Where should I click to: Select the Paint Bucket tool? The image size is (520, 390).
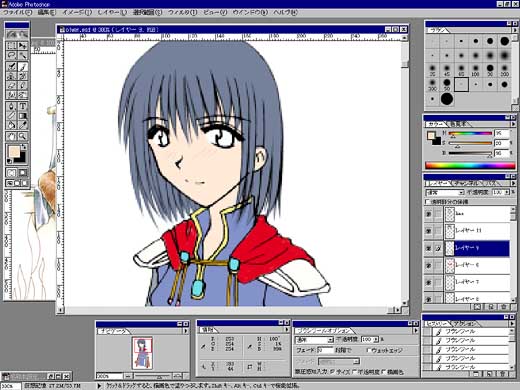[12, 125]
